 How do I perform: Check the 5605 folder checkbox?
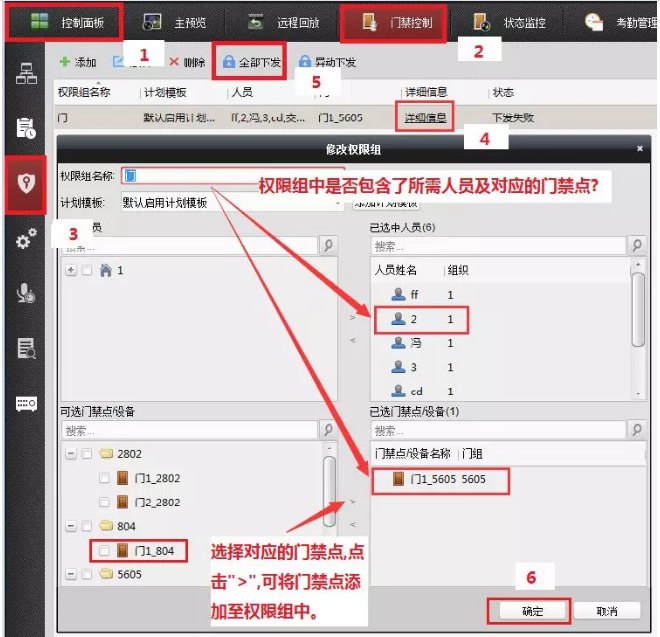[x=86, y=574]
